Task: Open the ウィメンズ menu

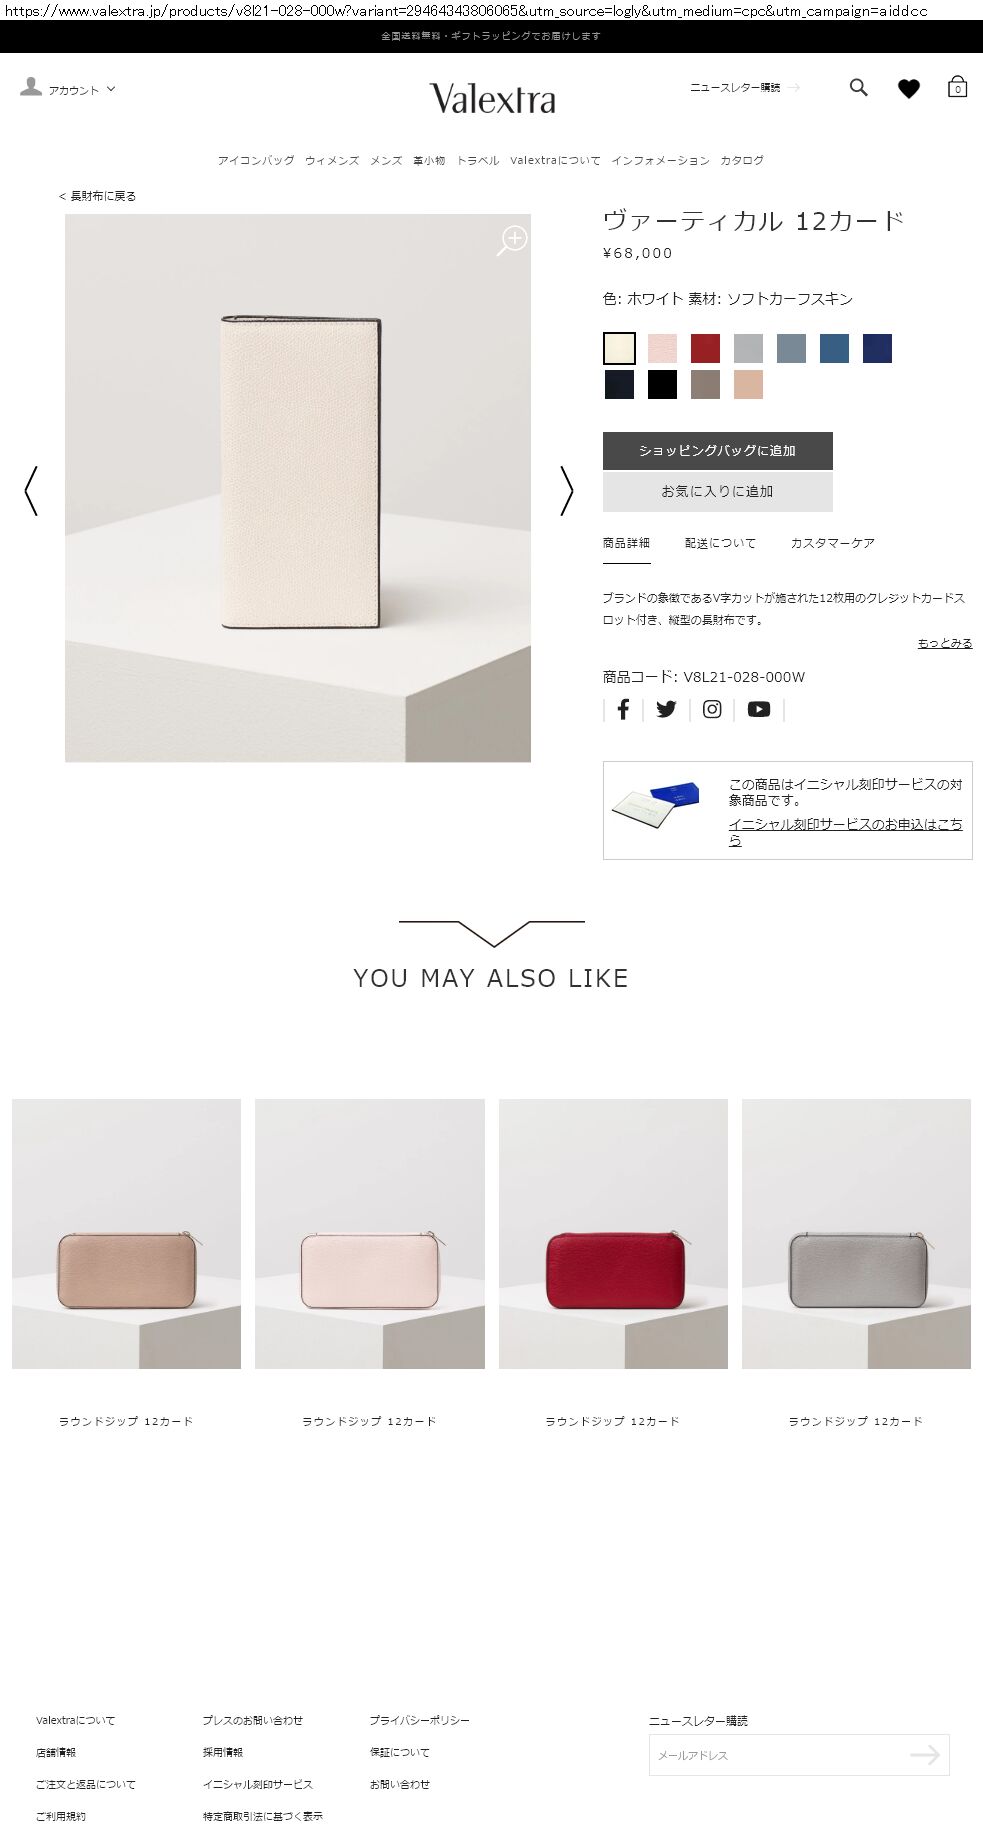Action: [x=332, y=160]
